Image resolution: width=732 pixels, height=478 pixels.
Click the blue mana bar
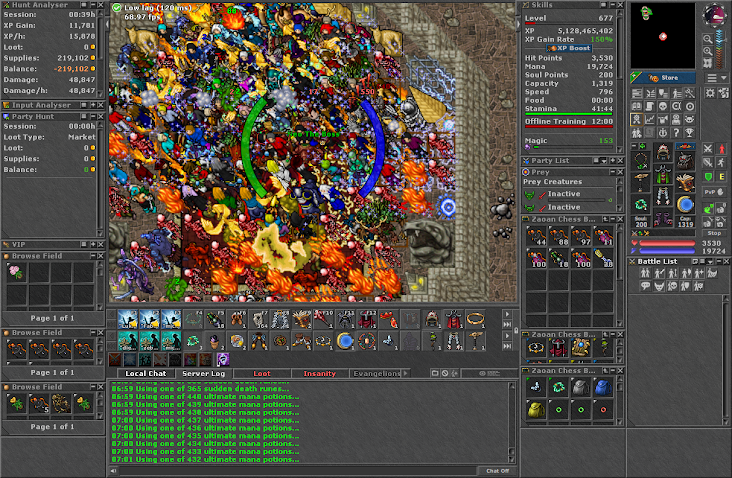pos(667,251)
